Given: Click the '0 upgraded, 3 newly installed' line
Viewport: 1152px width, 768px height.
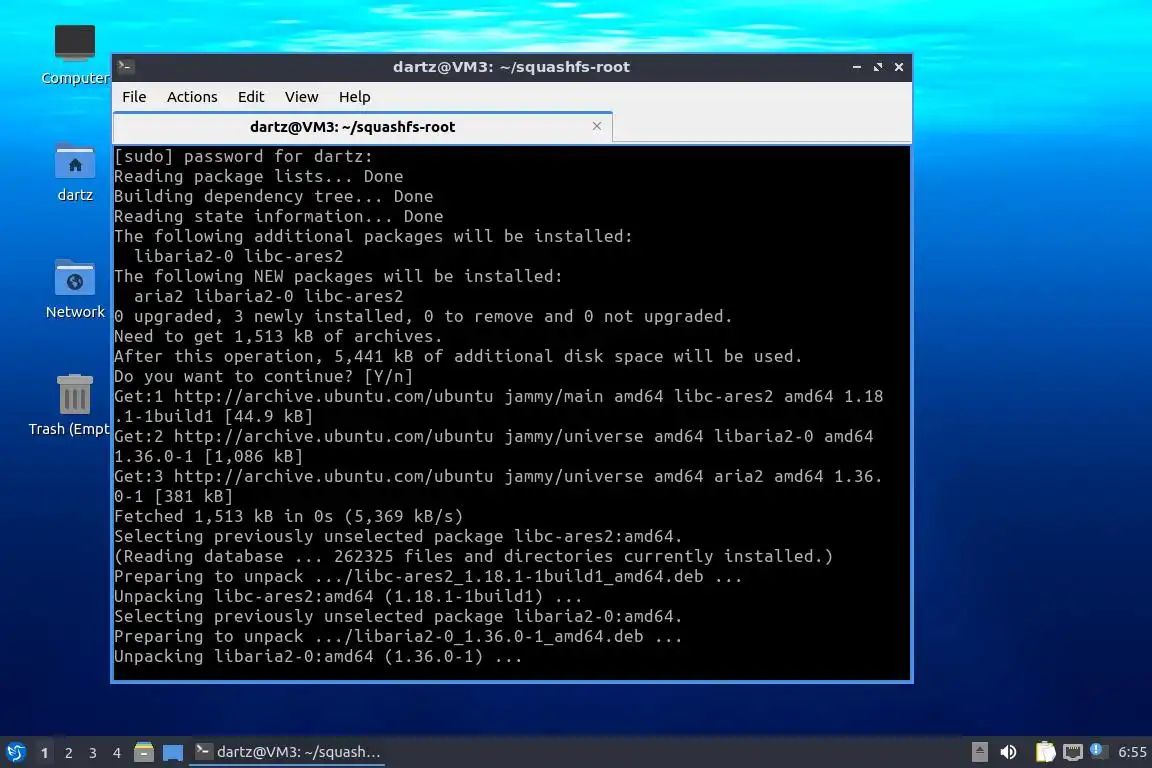Looking at the screenshot, I should 423,317.
